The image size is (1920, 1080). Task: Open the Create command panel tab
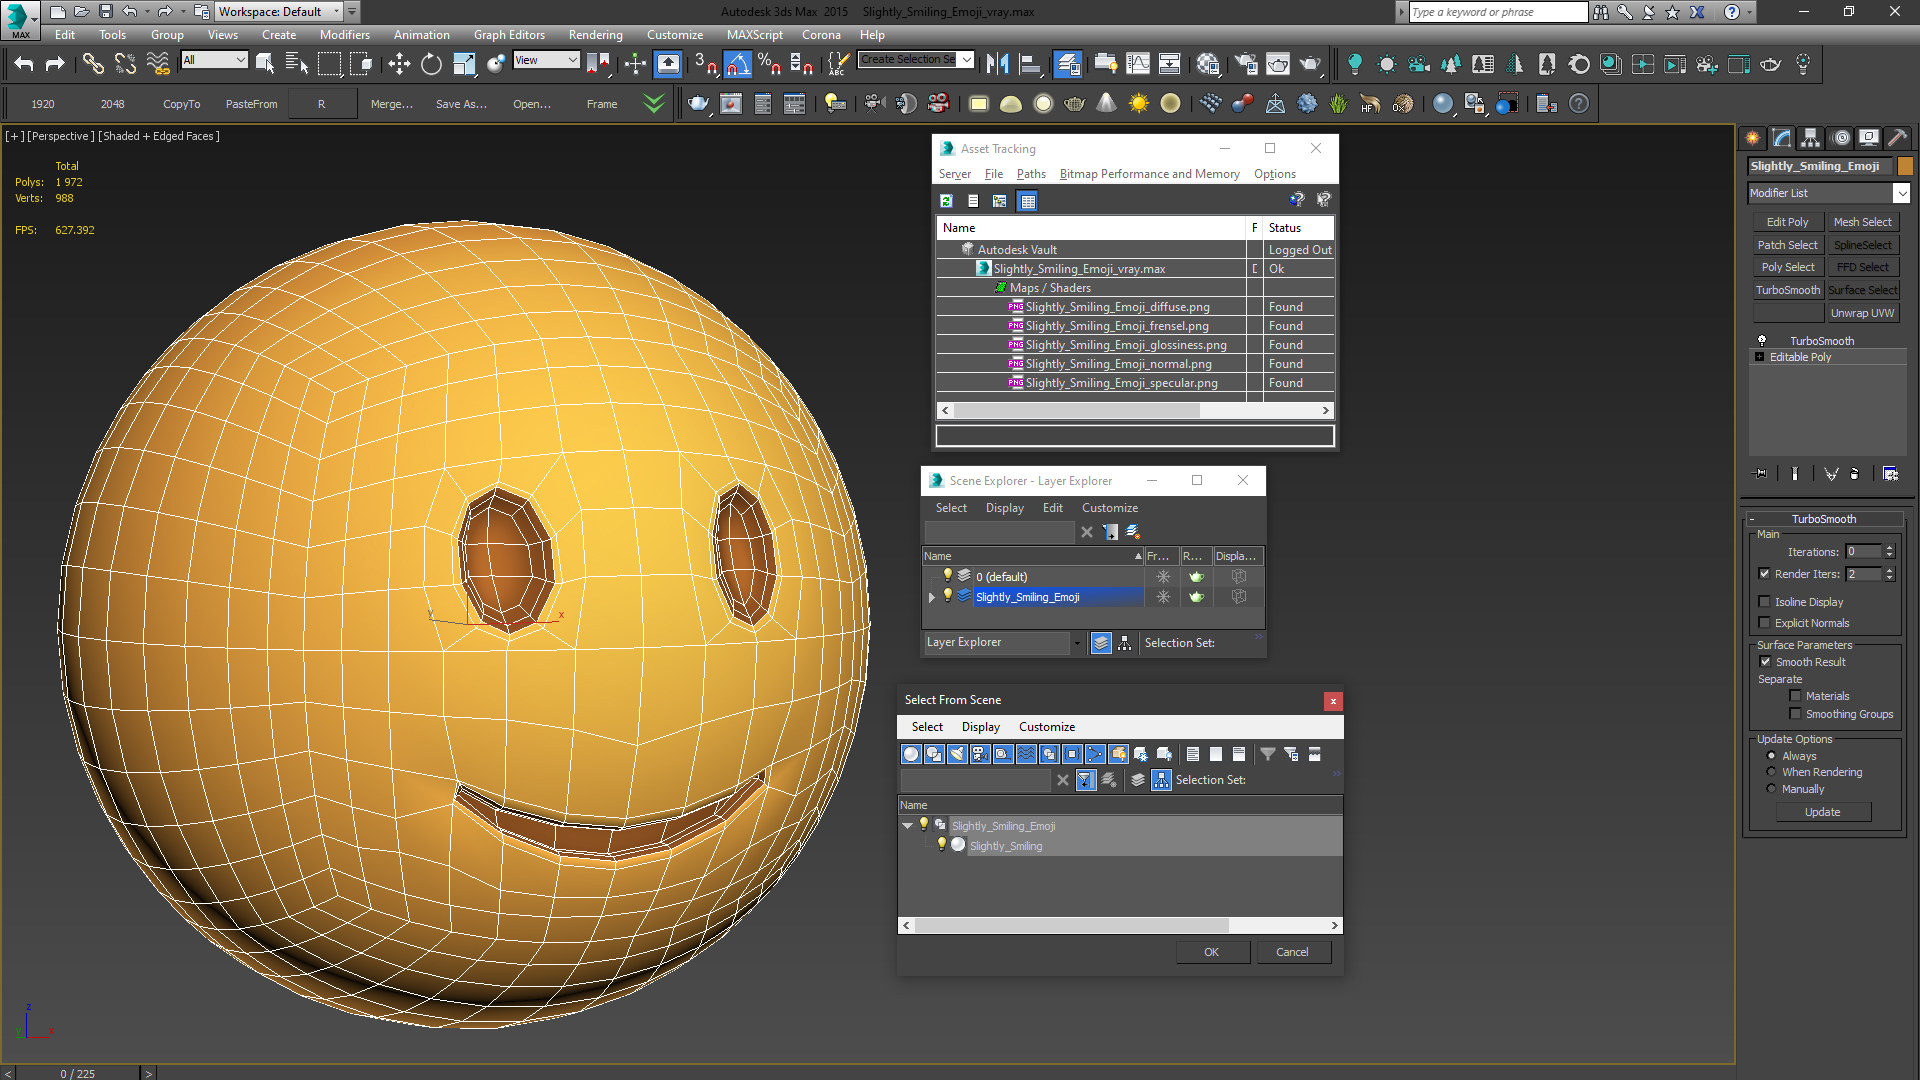(x=1753, y=138)
